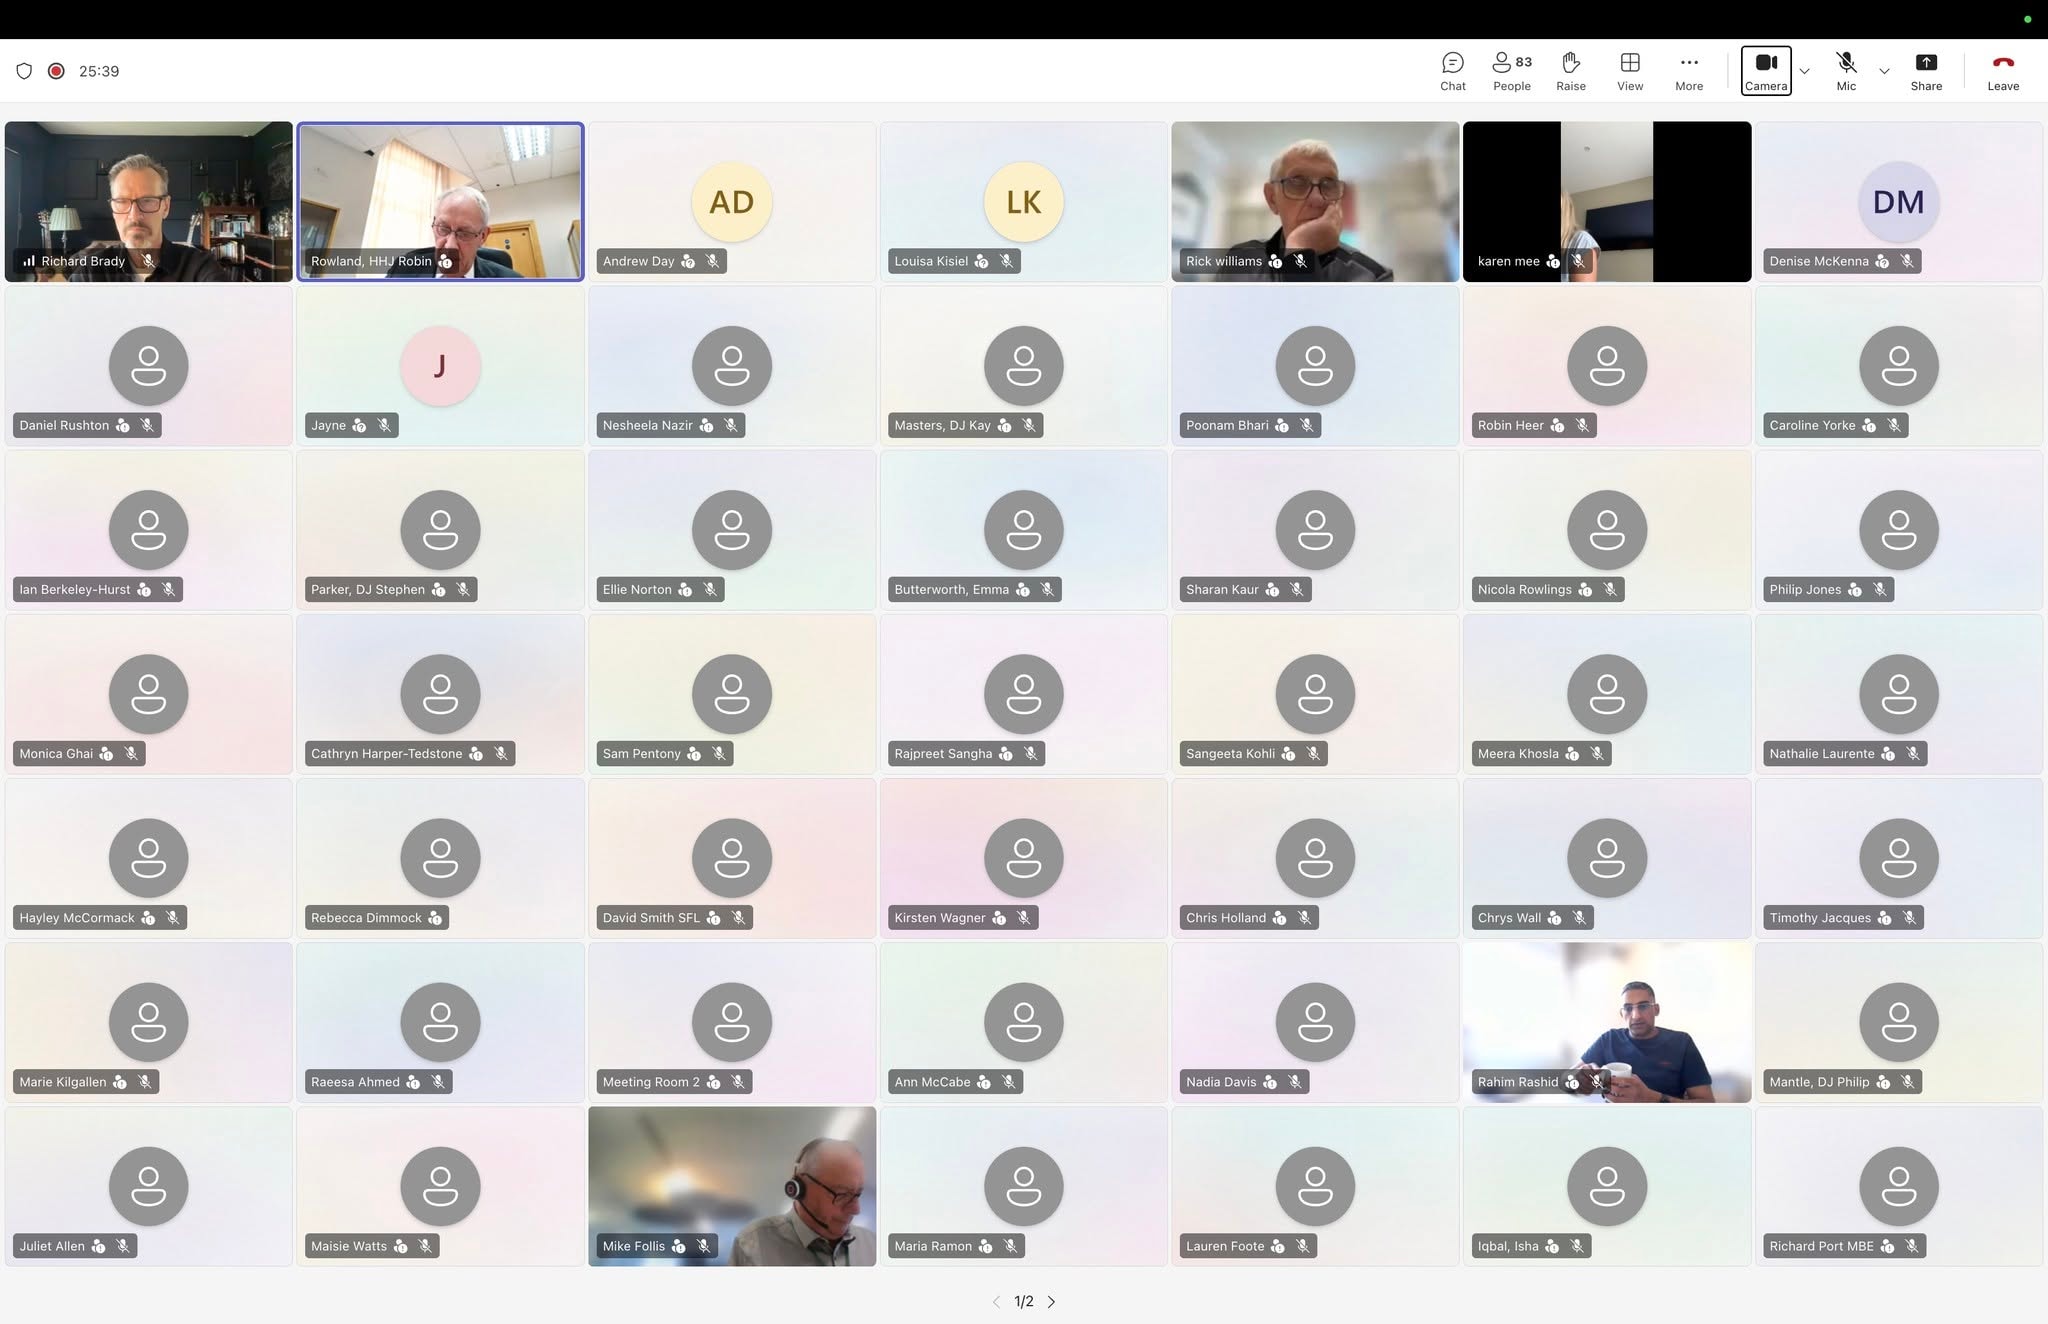Select Mike Follis' video tile
This screenshot has width=2048, height=1324.
[x=731, y=1186]
